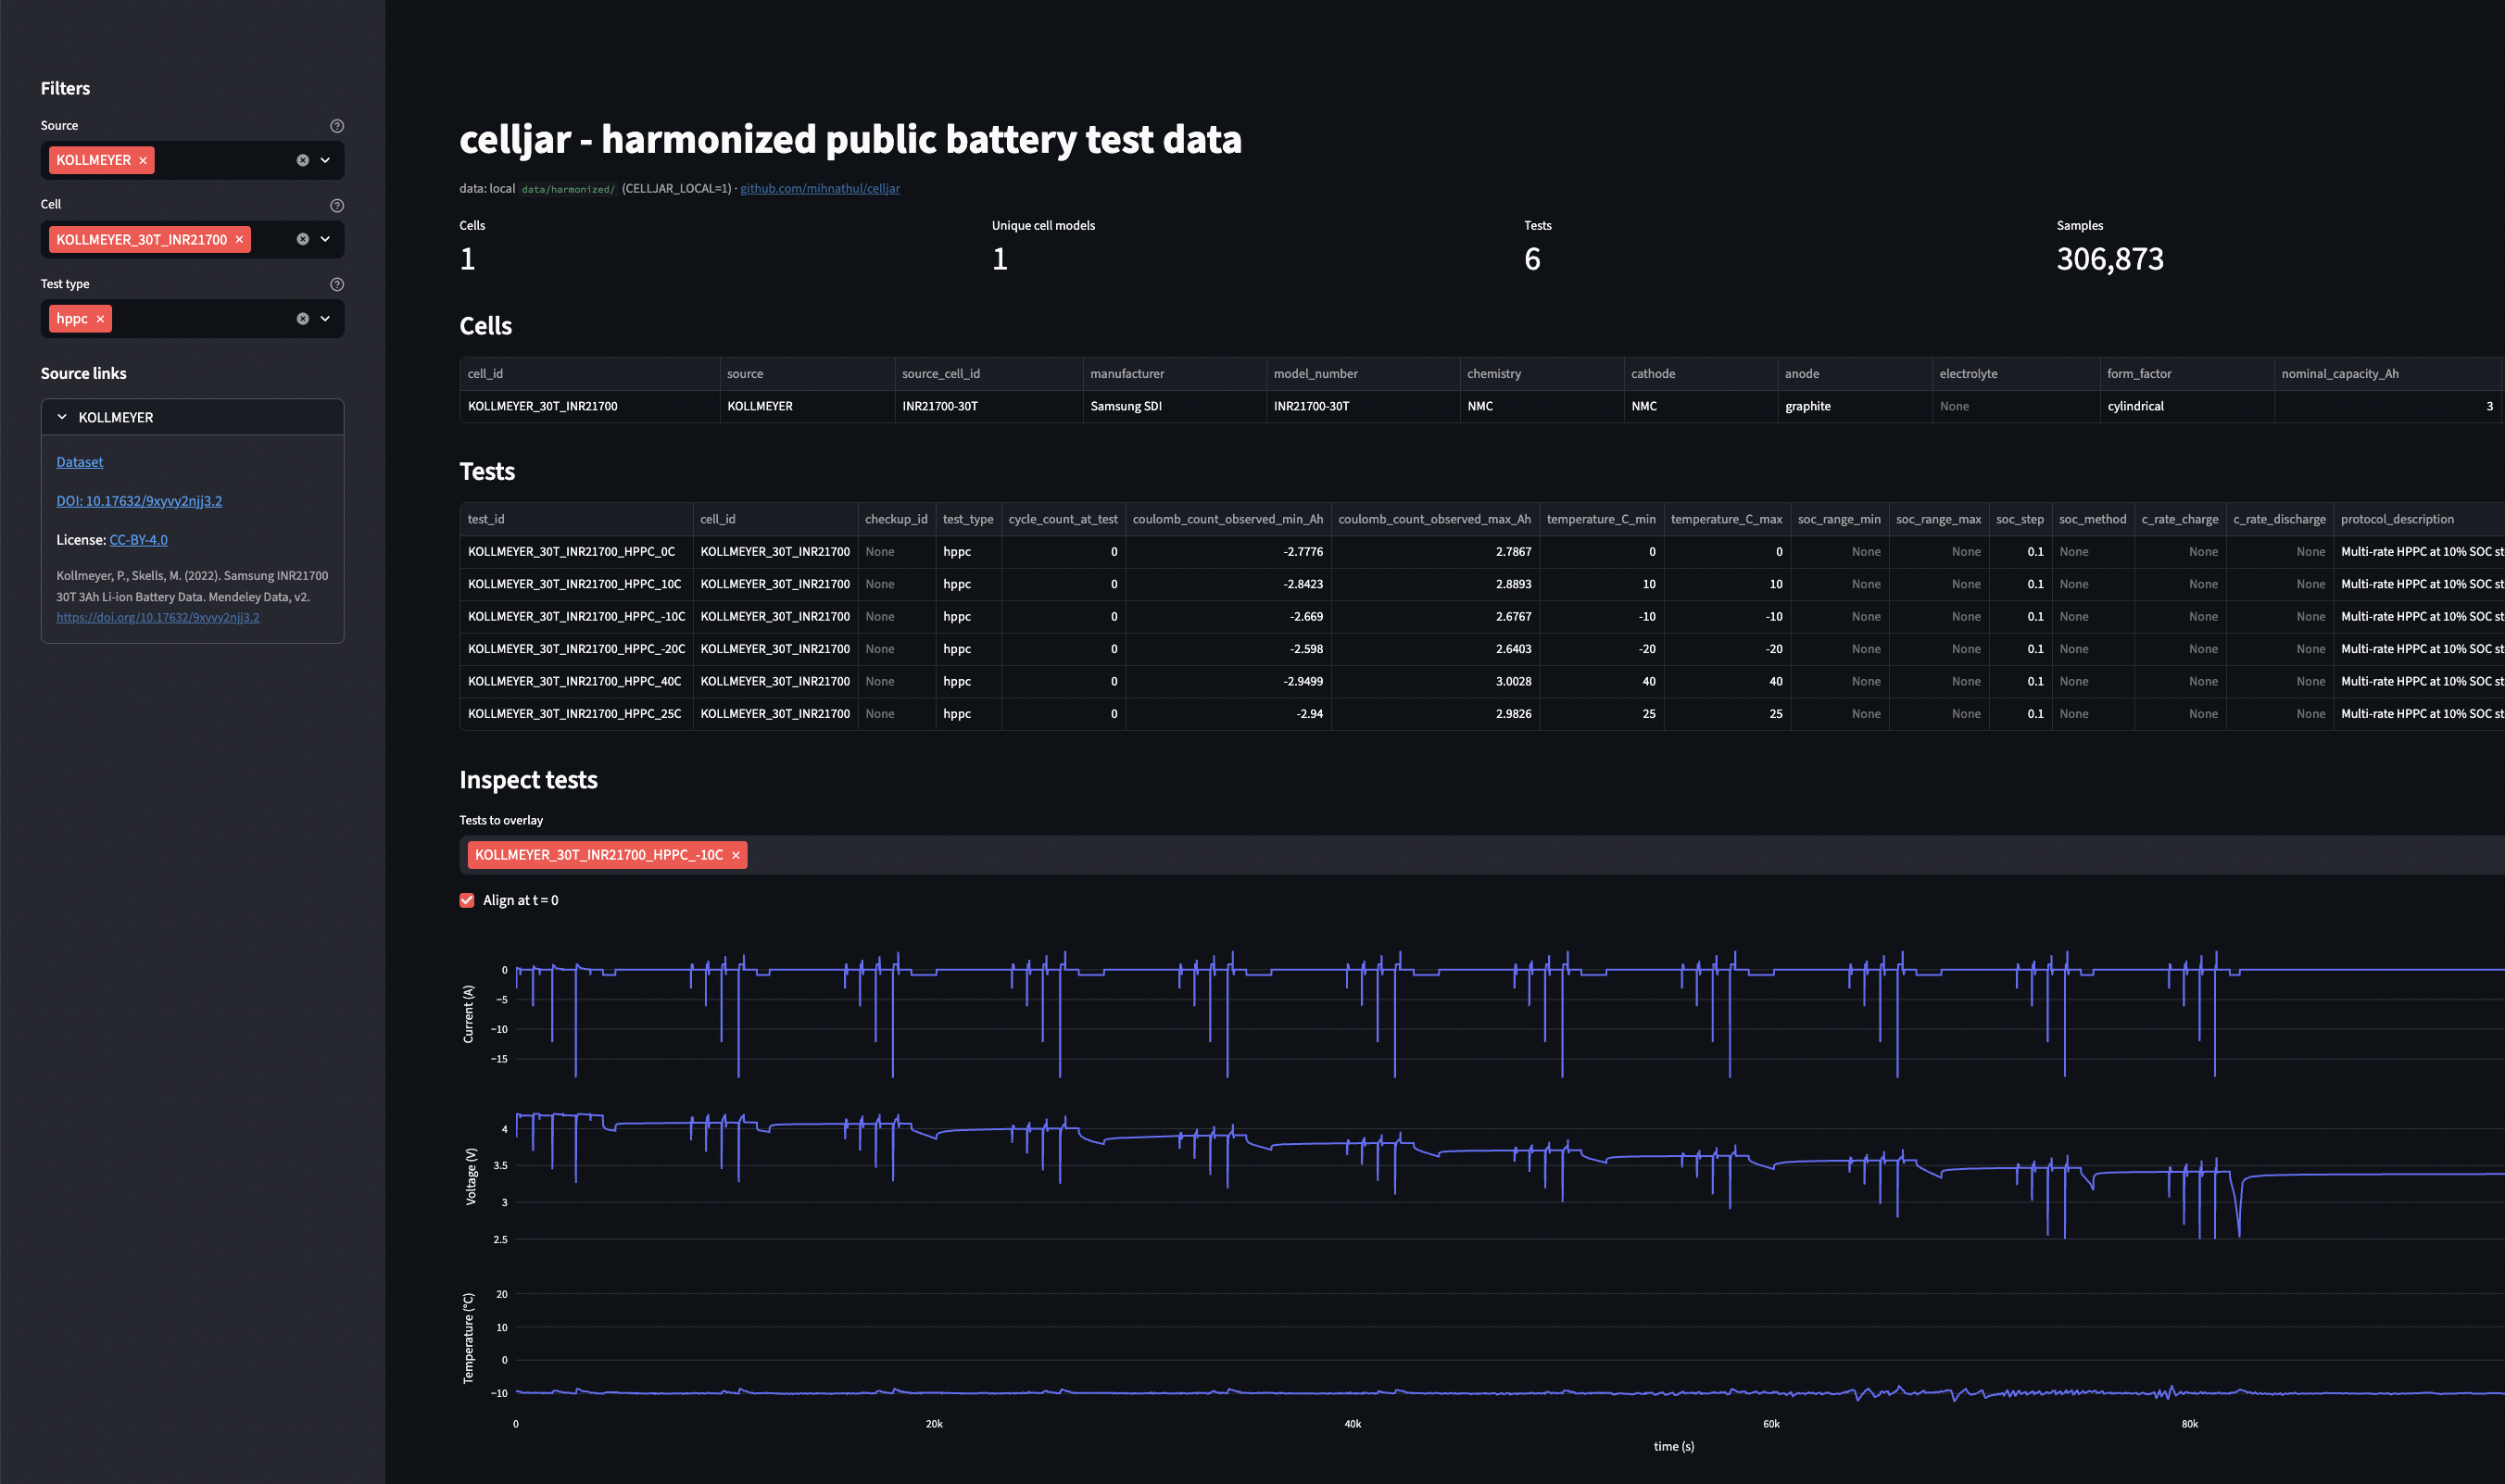Image resolution: width=2505 pixels, height=1484 pixels.
Task: Clear all Source filter selections
Action: pos(302,160)
